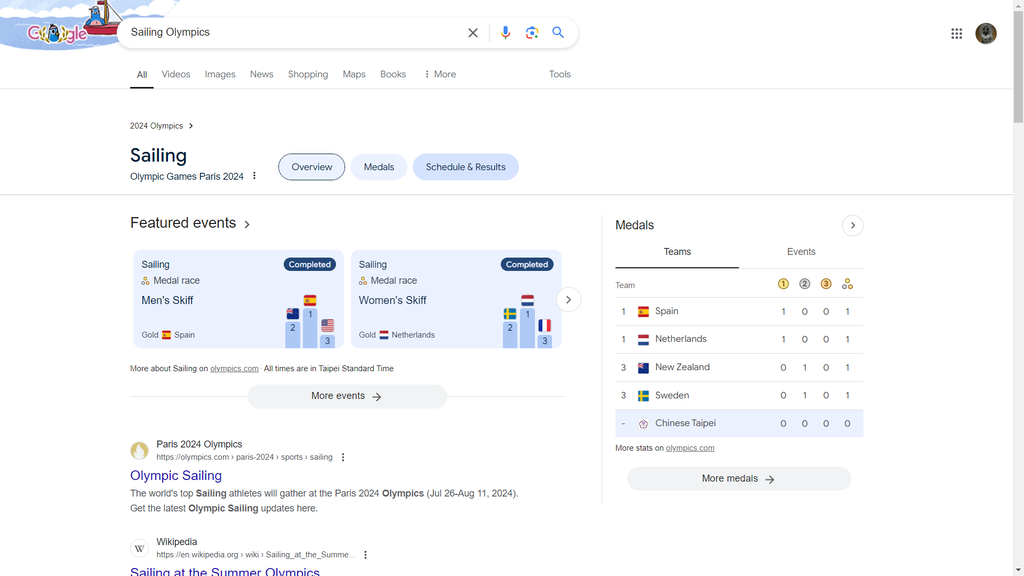The width and height of the screenshot is (1024, 576).
Task: Click the Netherlands flag on Women's Skiff podium
Action: pos(528,300)
